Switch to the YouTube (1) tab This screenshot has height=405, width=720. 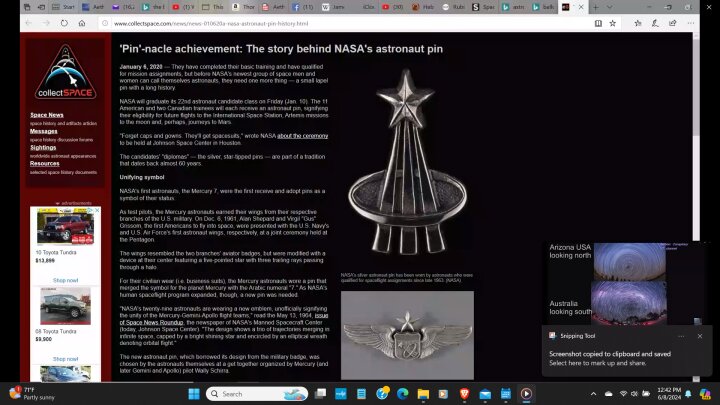[184, 7]
